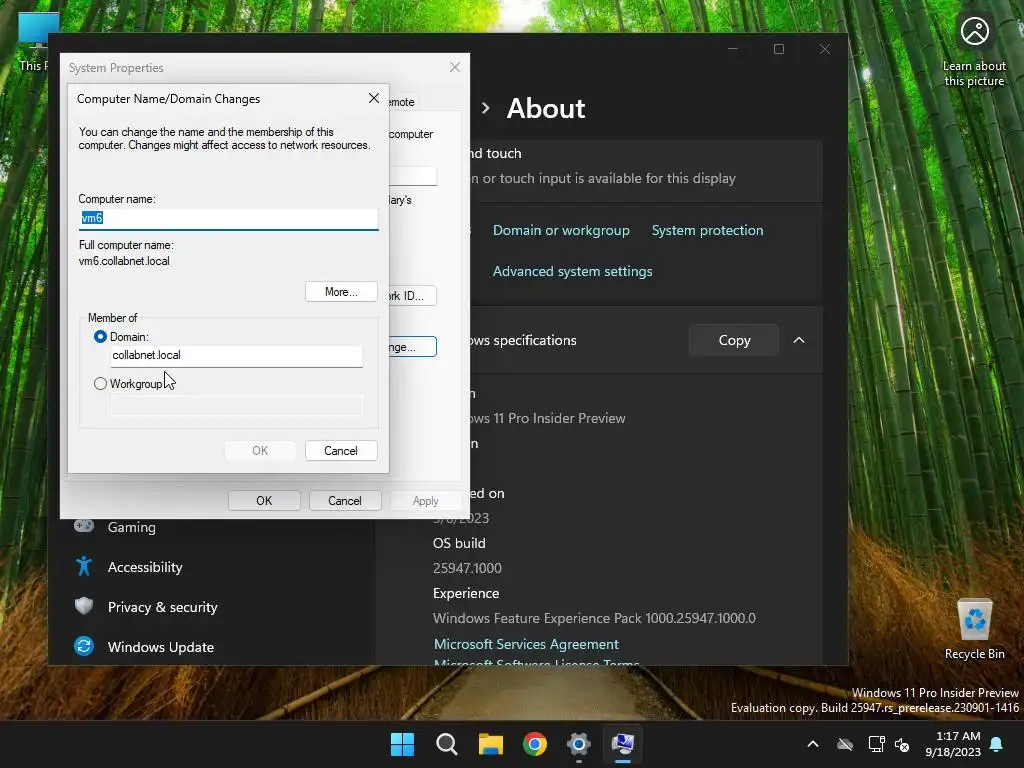Open the clock and date flyout
This screenshot has height=768, width=1024.
(953, 744)
